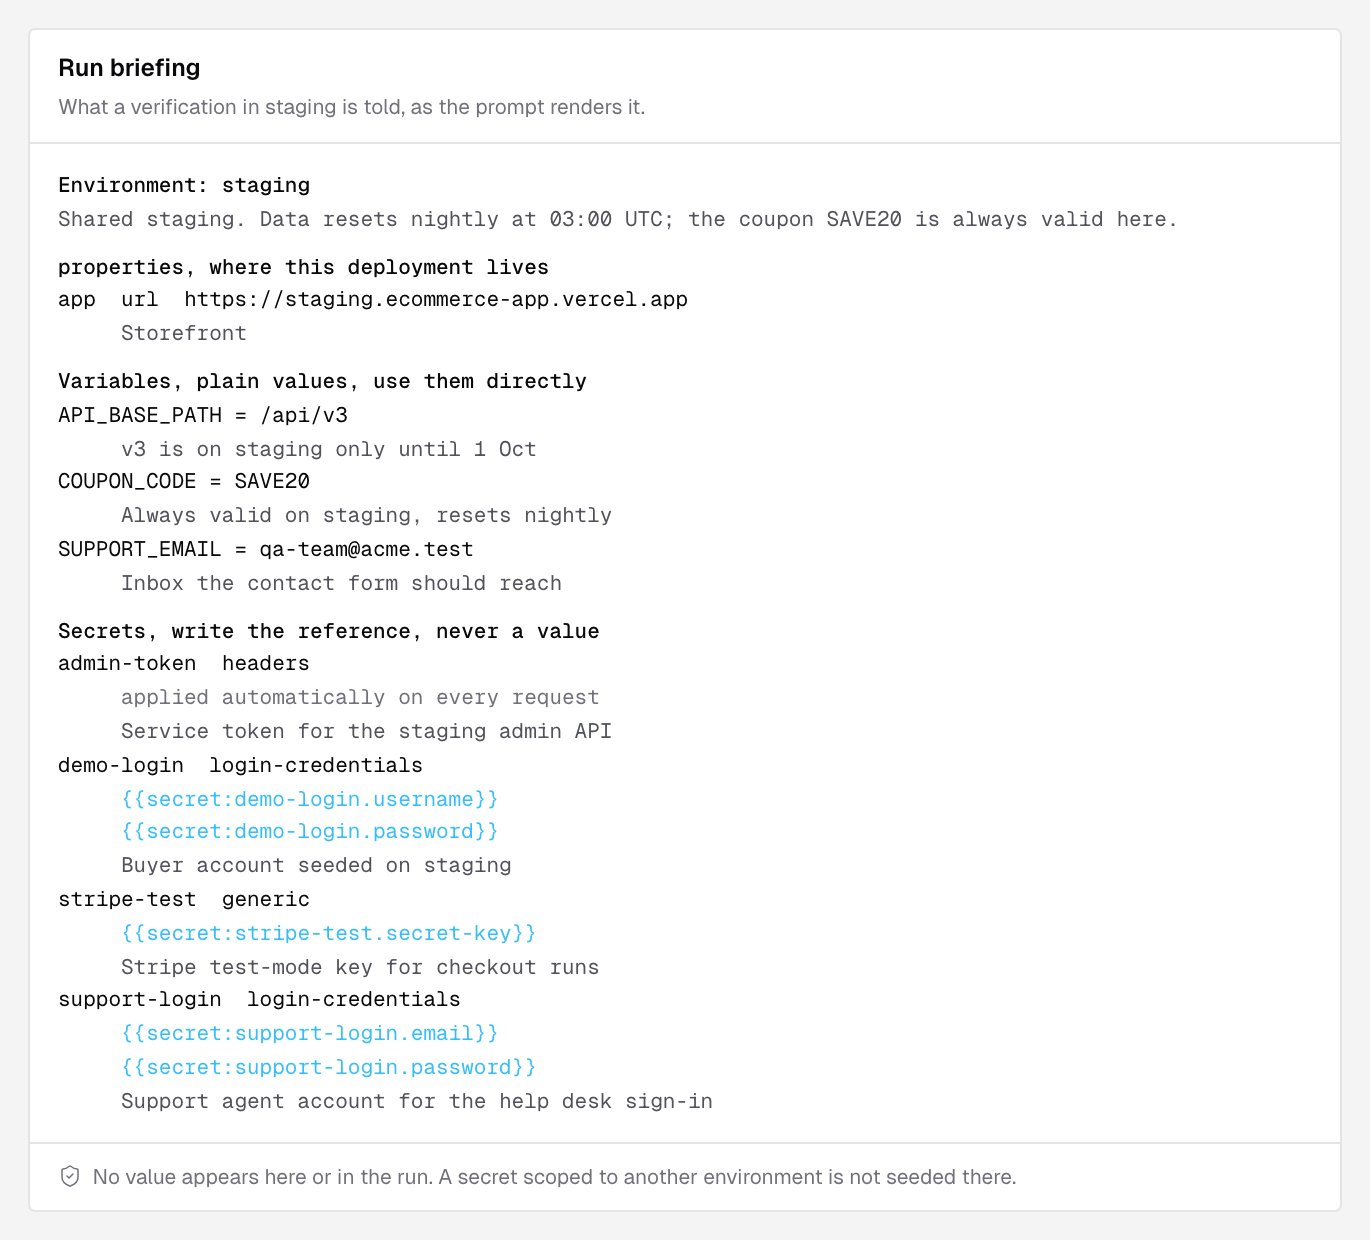Click the 'Service token for the staging admin API' note
Screen dimensions: 1370x1240
[366, 731]
